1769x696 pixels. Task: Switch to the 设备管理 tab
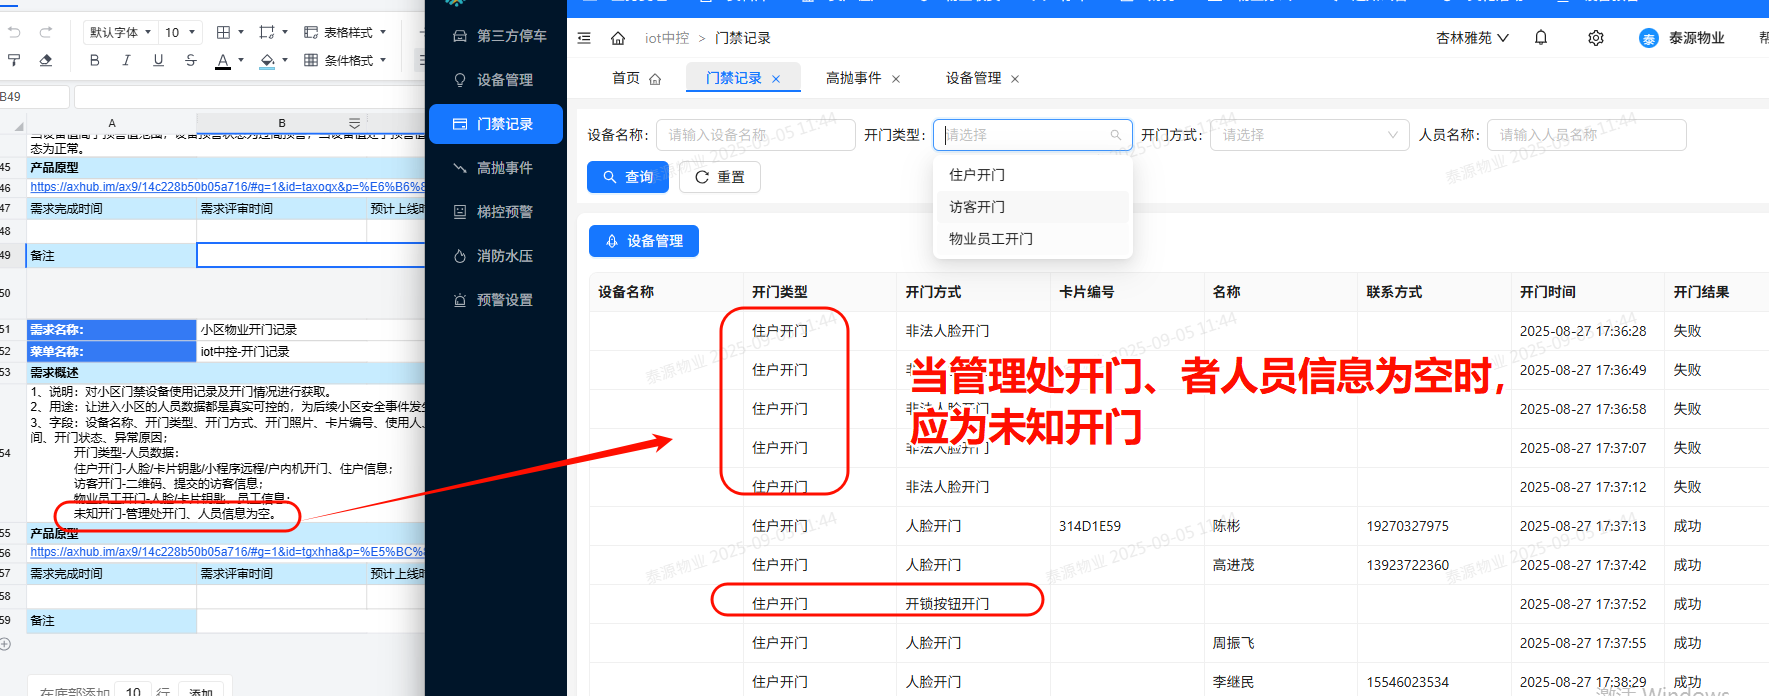[973, 78]
